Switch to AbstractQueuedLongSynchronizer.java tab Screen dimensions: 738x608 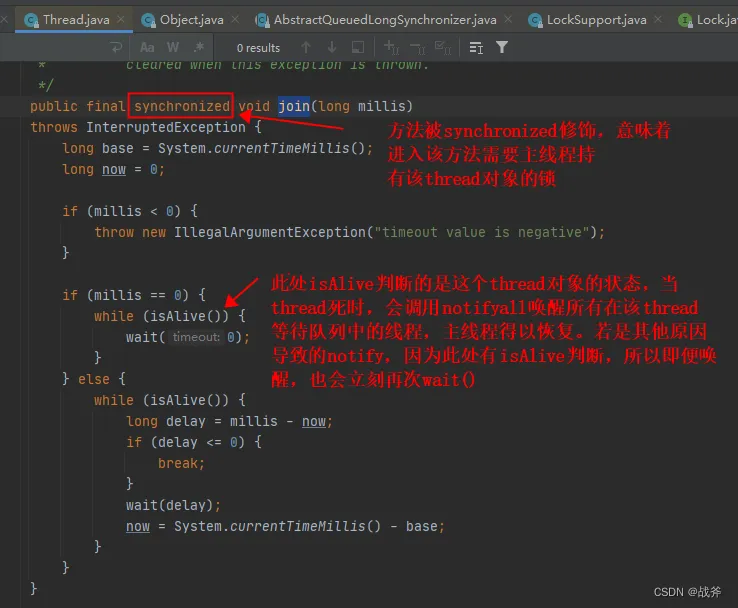coord(385,20)
